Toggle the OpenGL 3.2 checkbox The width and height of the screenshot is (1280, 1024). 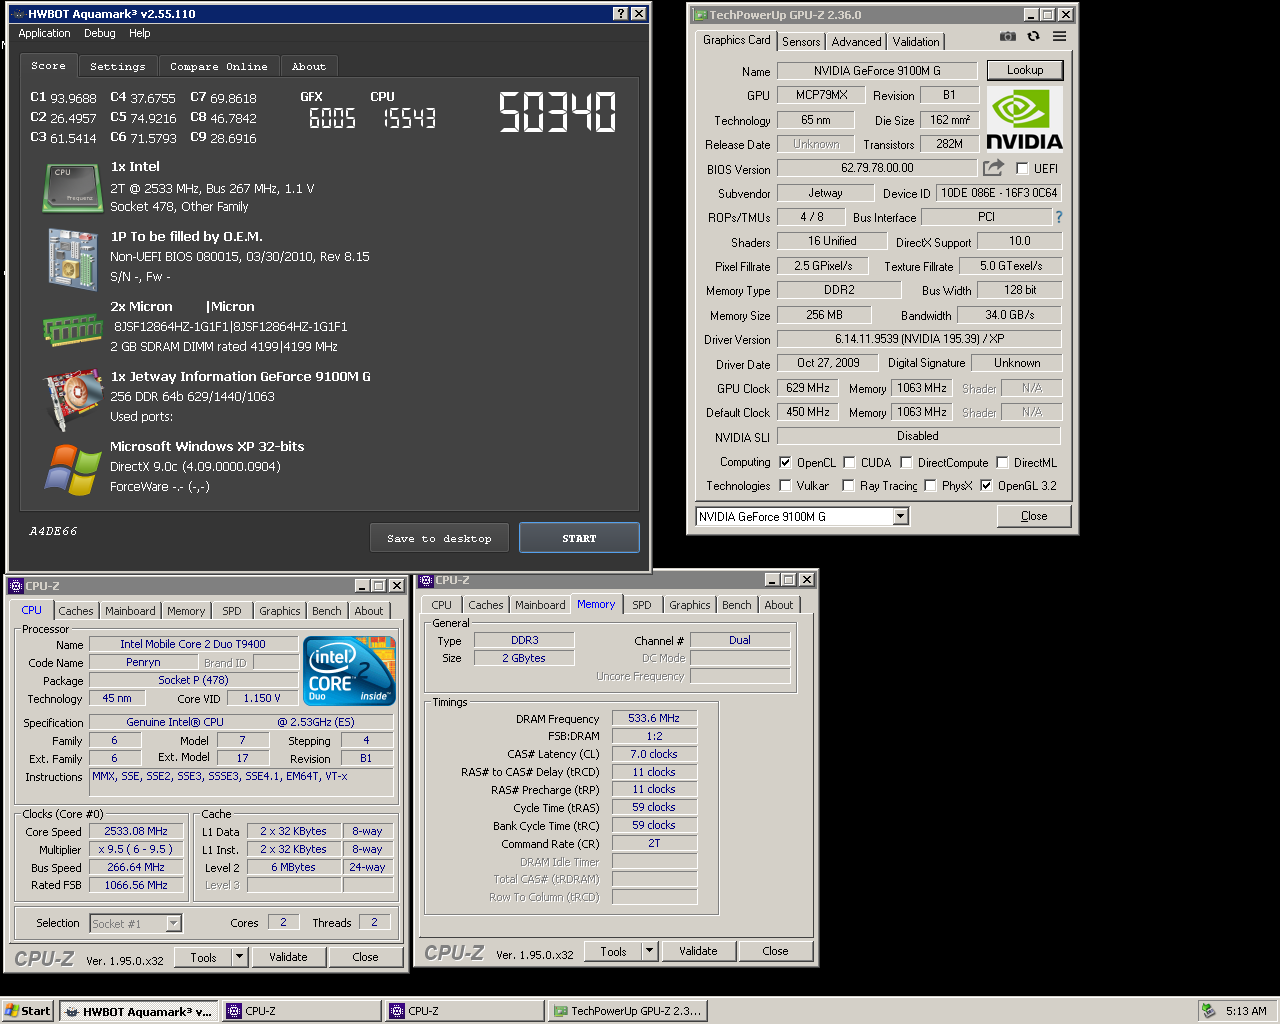pos(986,486)
